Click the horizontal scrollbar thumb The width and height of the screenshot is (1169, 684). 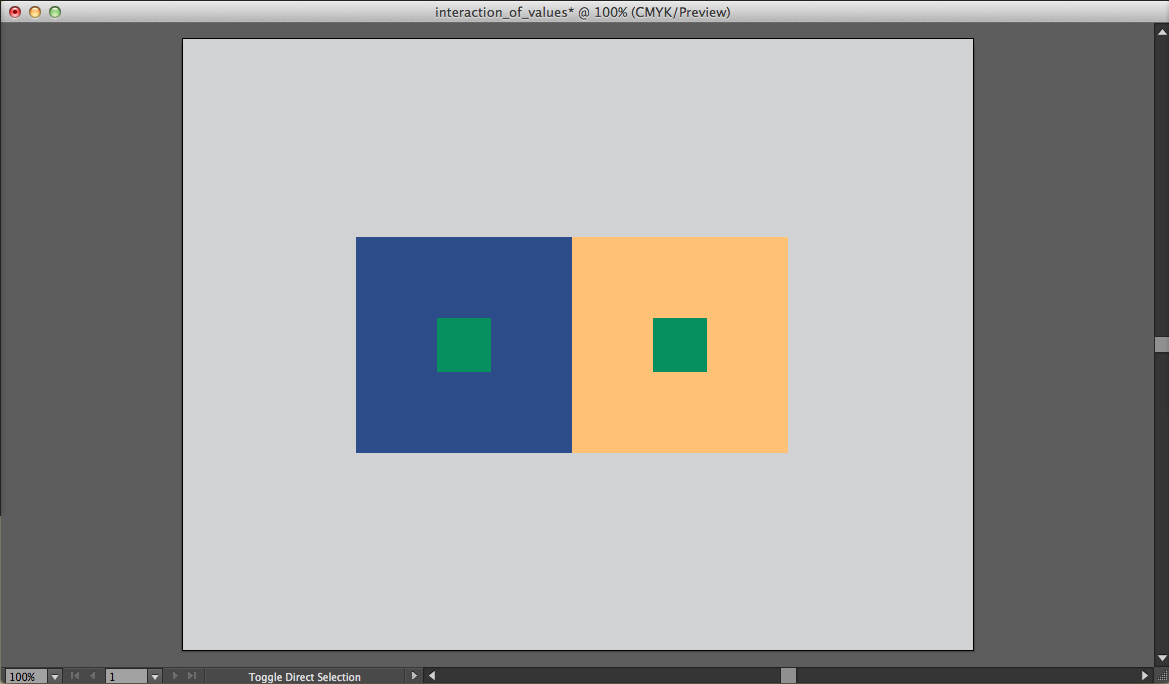tap(788, 676)
